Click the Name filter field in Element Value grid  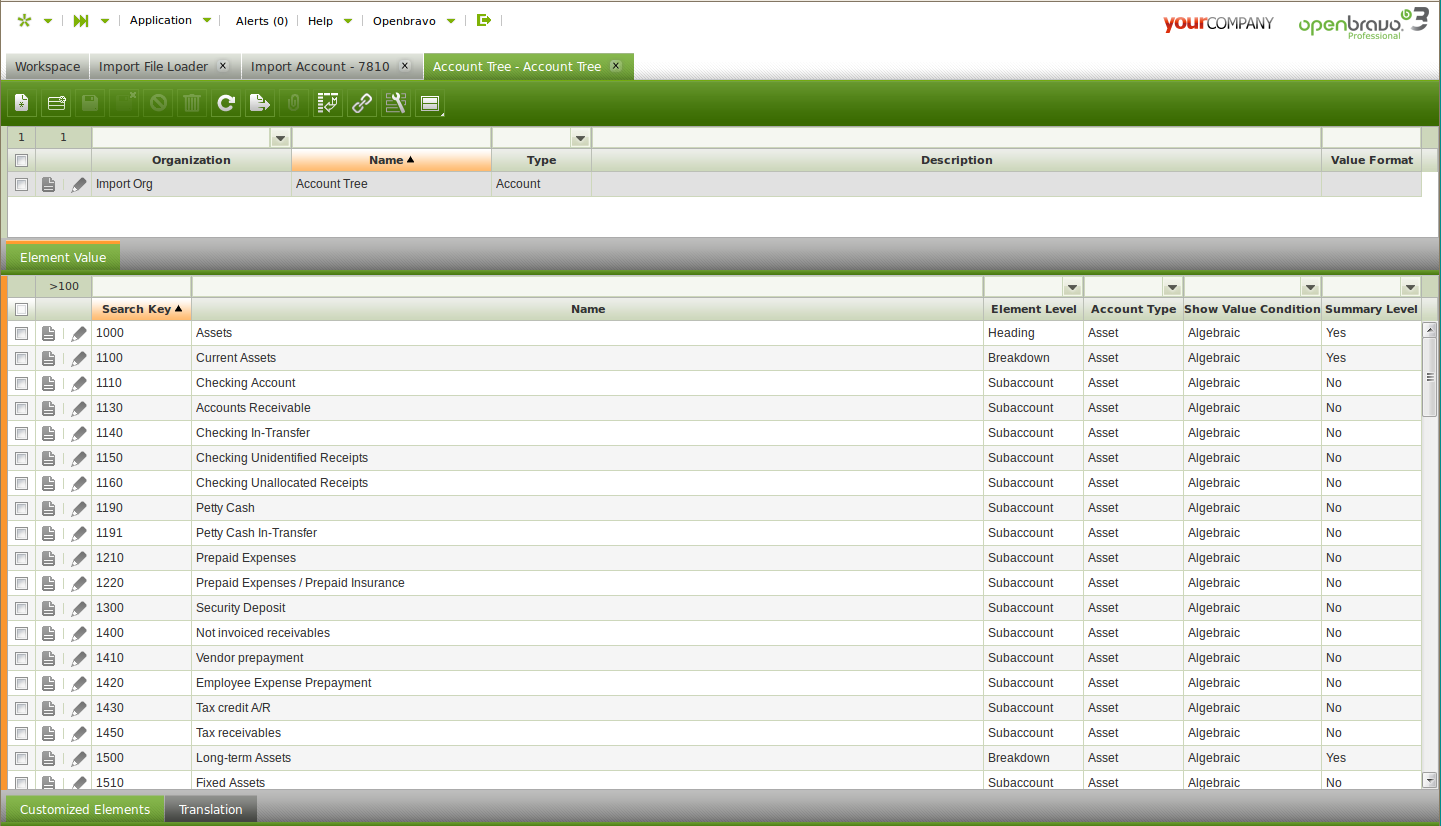[x=587, y=287]
